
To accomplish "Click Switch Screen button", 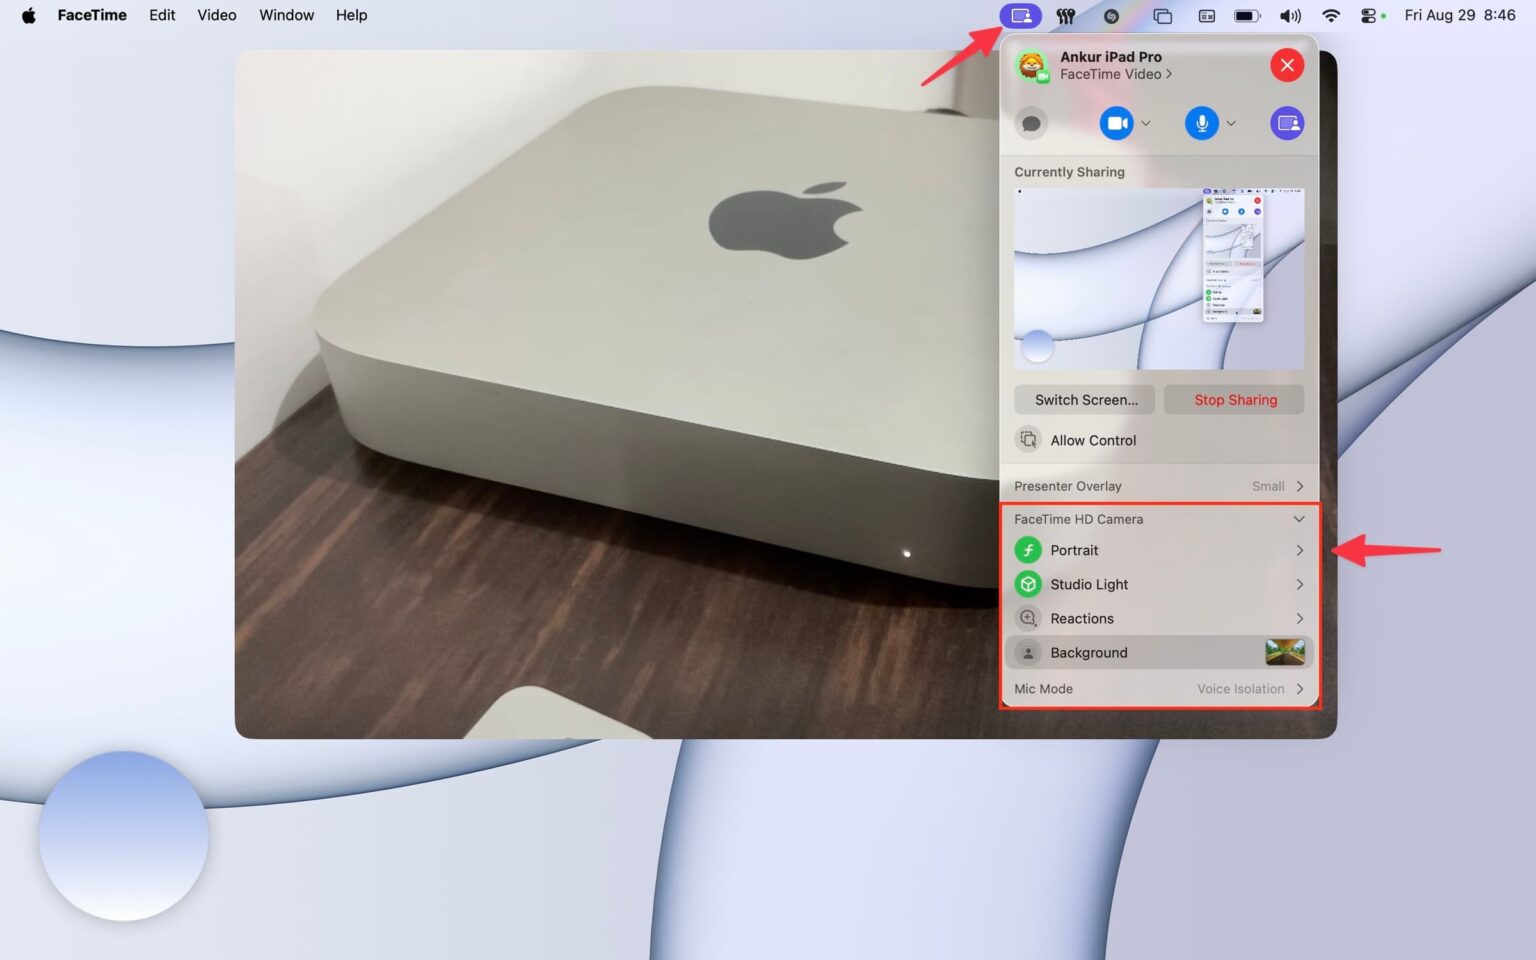I will (x=1085, y=399).
